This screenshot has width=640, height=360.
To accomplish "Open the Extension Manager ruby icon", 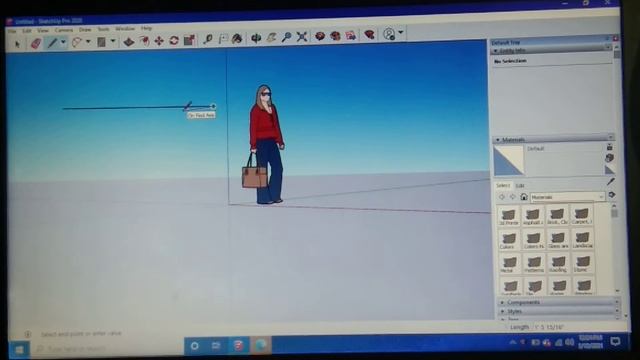I will click(369, 35).
